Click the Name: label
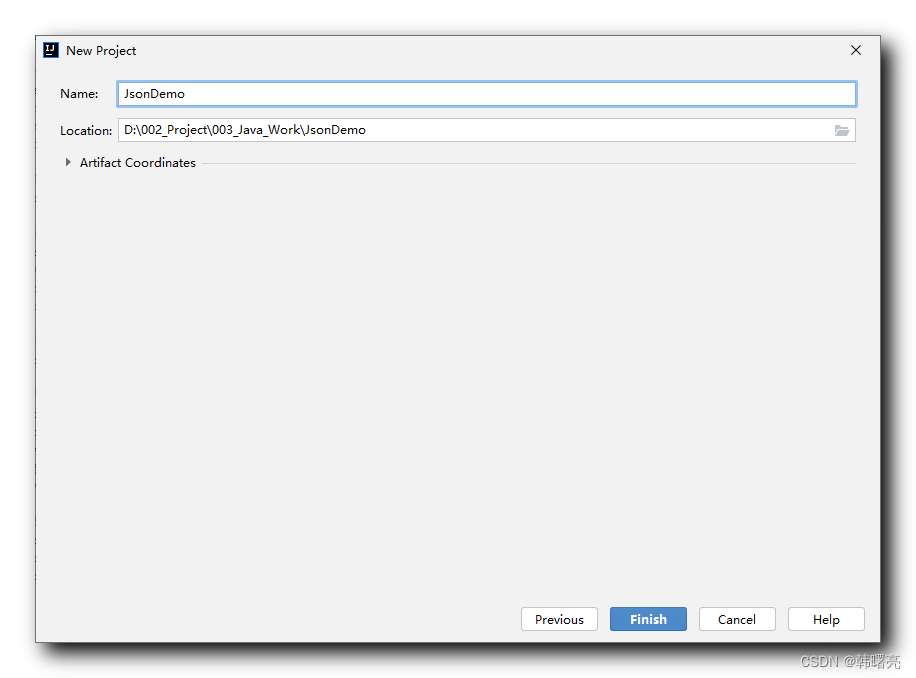 pyautogui.click(x=79, y=94)
